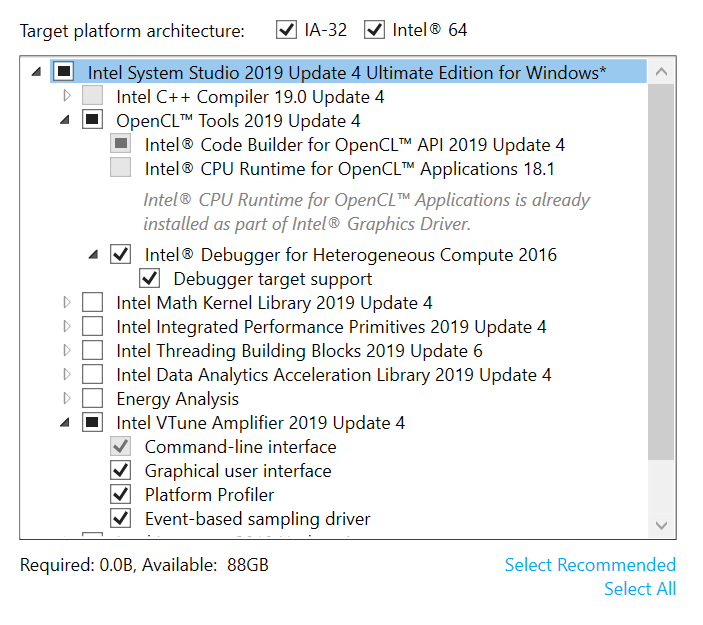Select Intel Data Analytics Acceleration Library label
This screenshot has height=625, width=703.
[x=334, y=375]
